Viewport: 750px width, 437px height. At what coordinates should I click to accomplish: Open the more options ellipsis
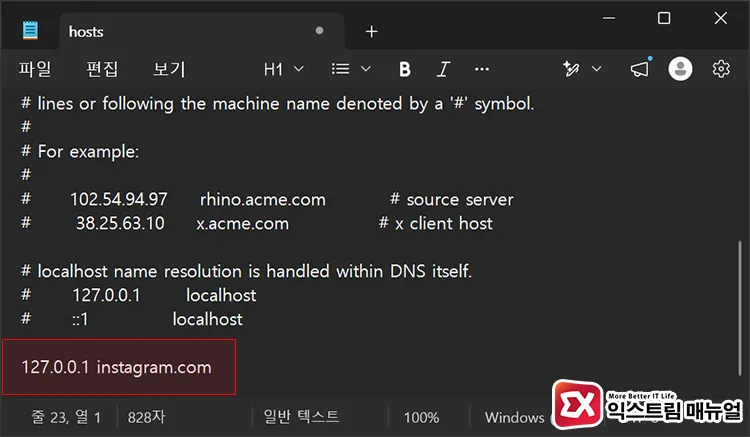(x=482, y=69)
